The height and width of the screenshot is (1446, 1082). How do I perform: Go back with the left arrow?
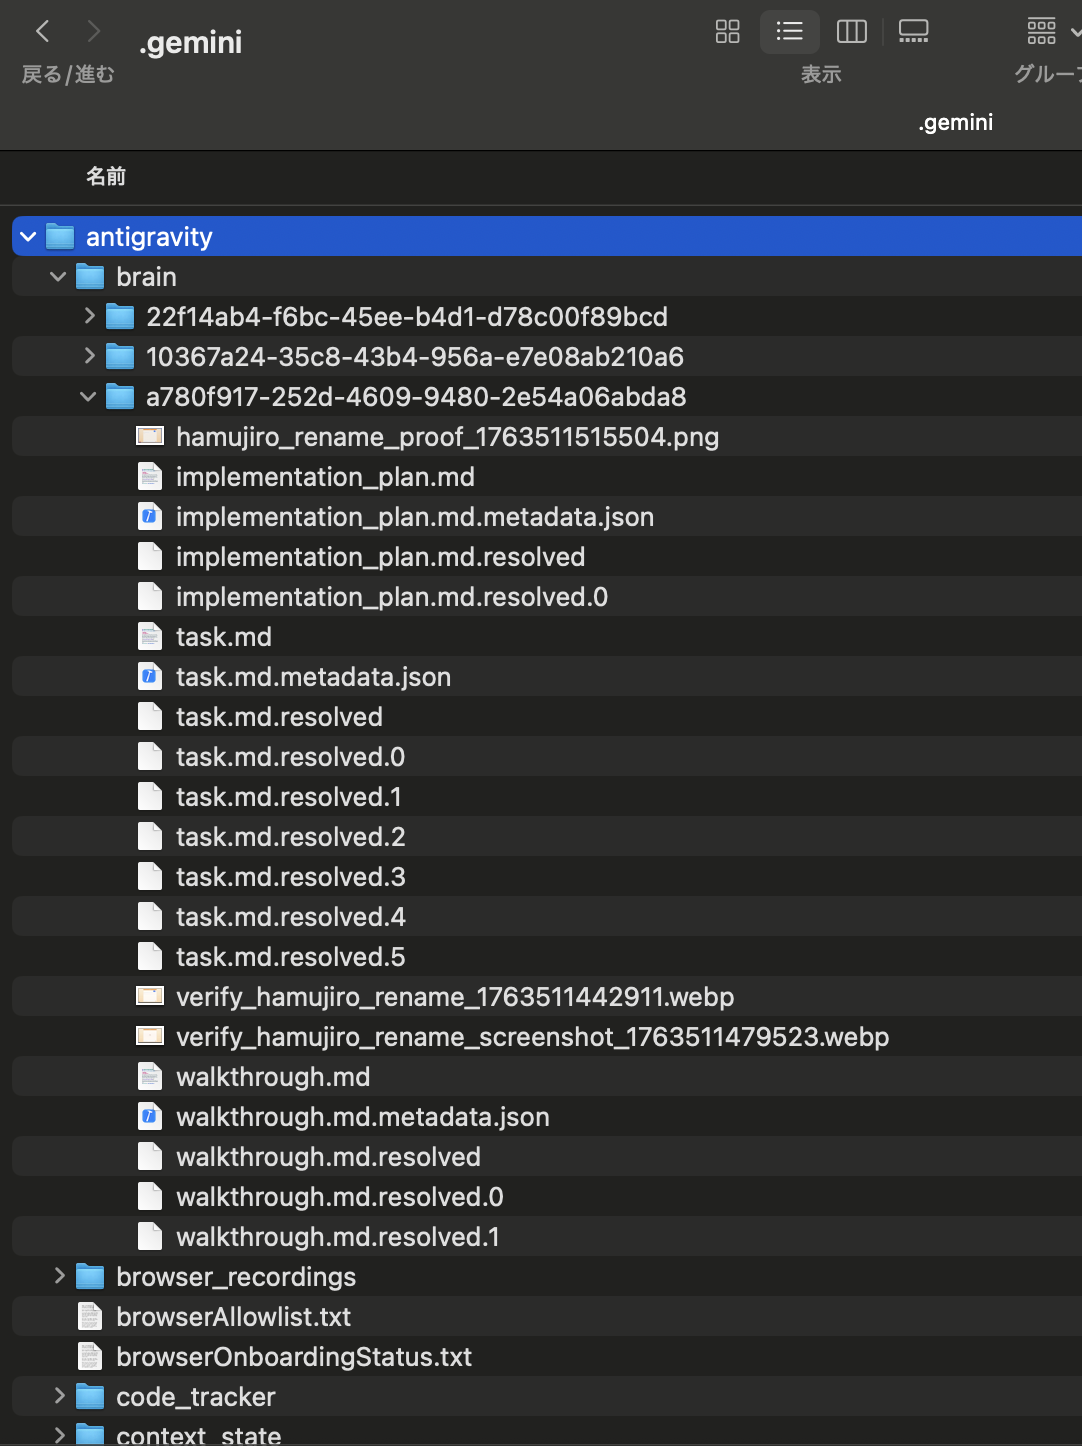42,31
